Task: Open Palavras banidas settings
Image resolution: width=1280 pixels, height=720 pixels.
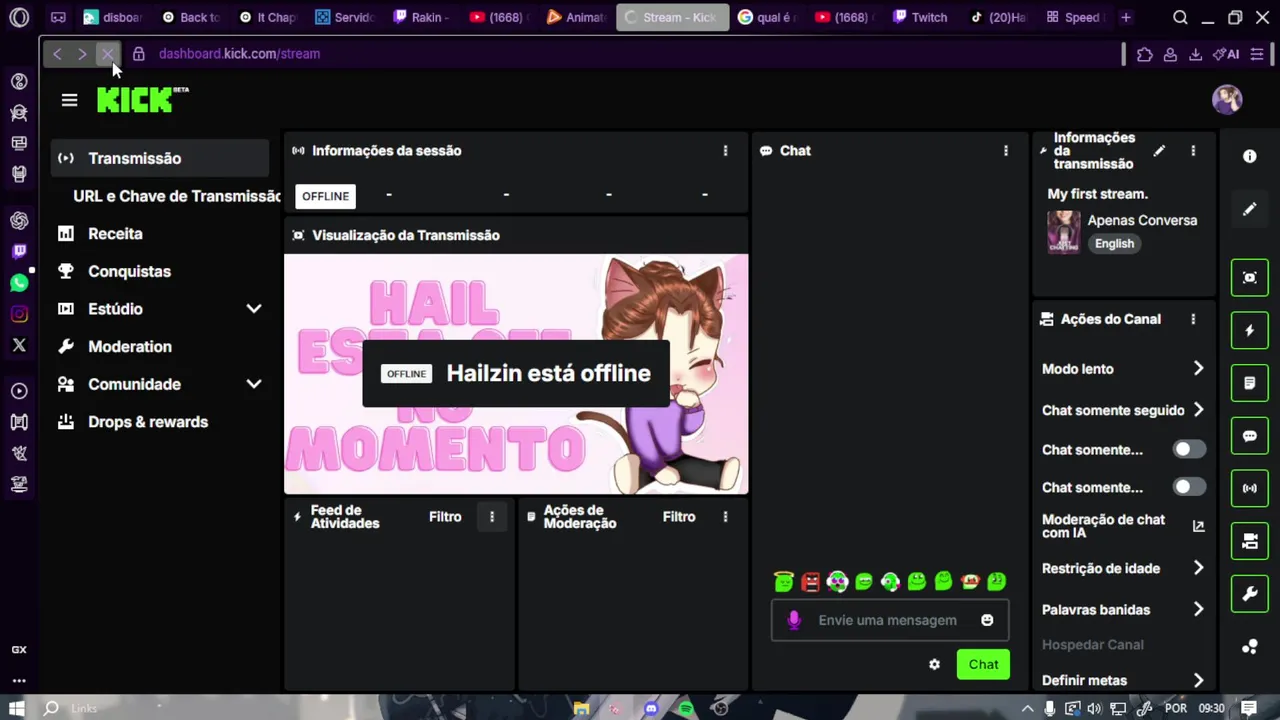Action: click(x=1123, y=610)
